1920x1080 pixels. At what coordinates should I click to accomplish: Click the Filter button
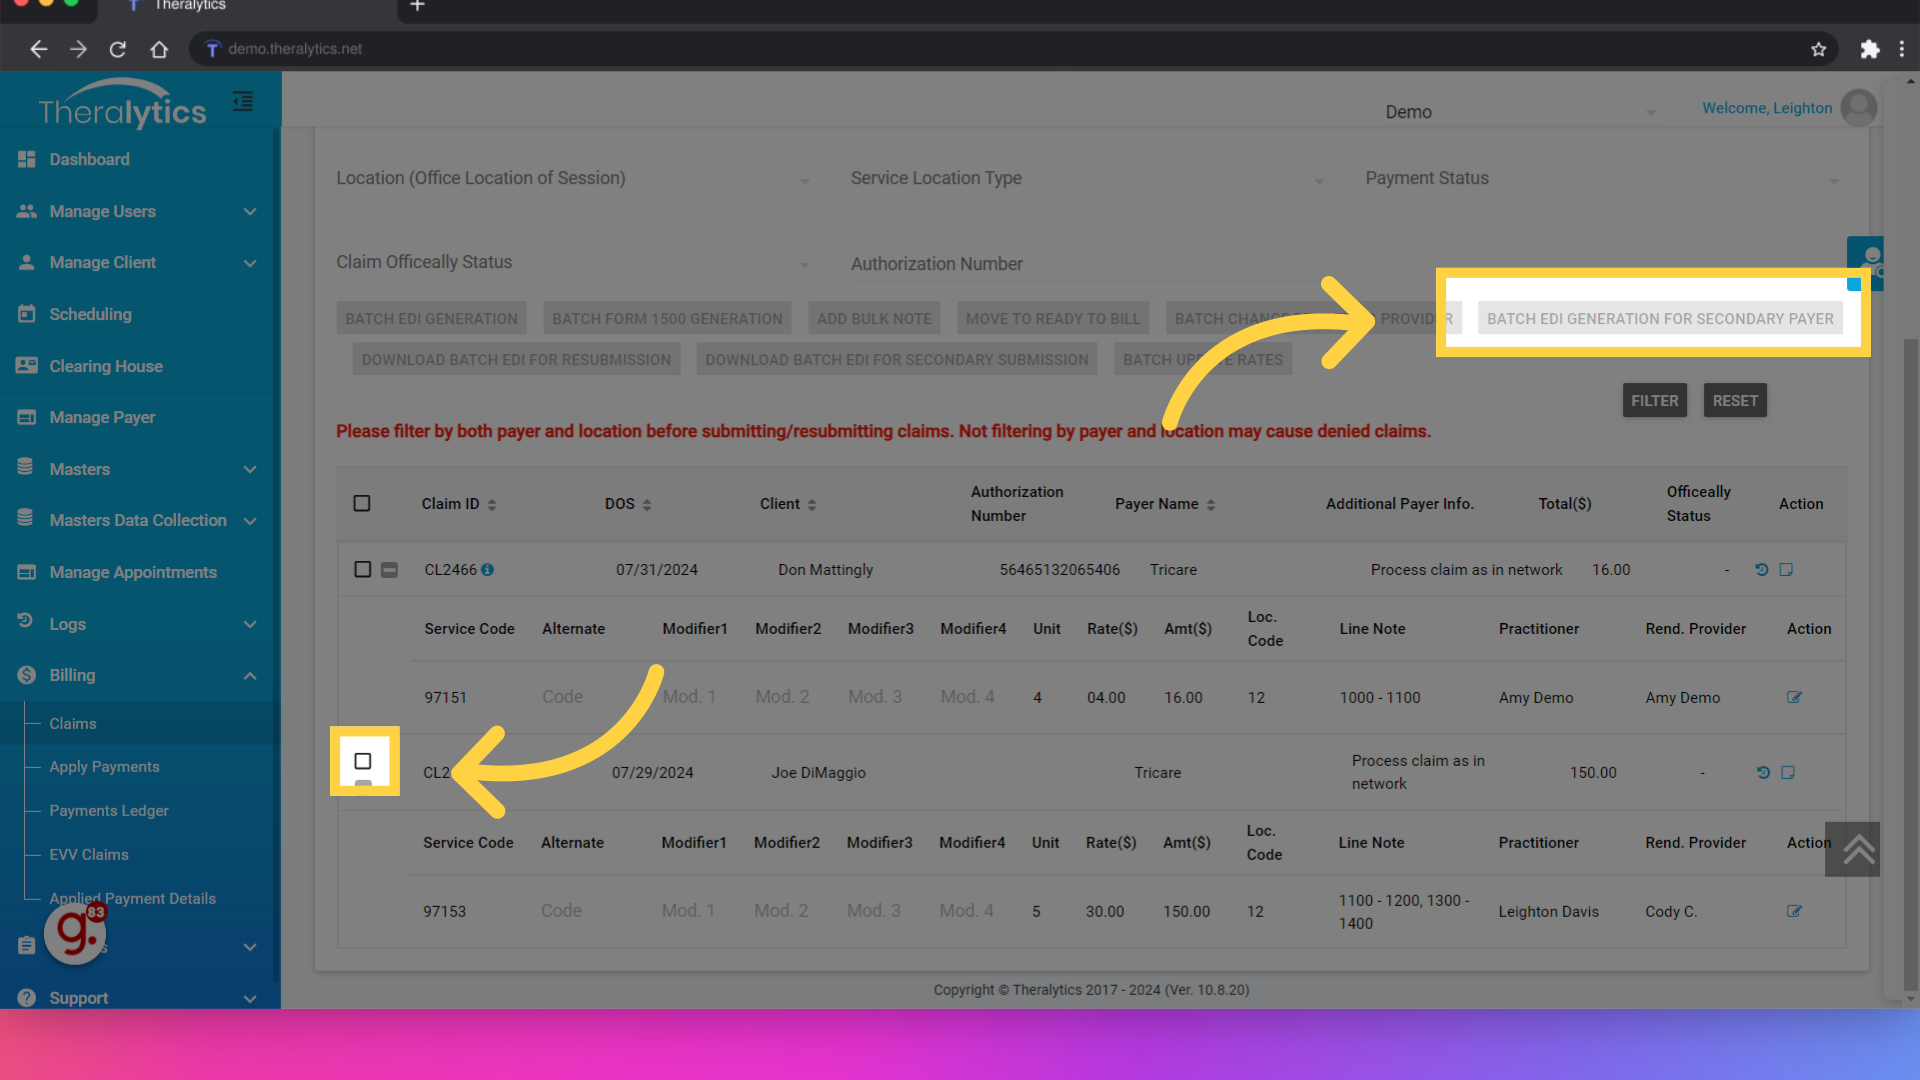click(x=1656, y=401)
